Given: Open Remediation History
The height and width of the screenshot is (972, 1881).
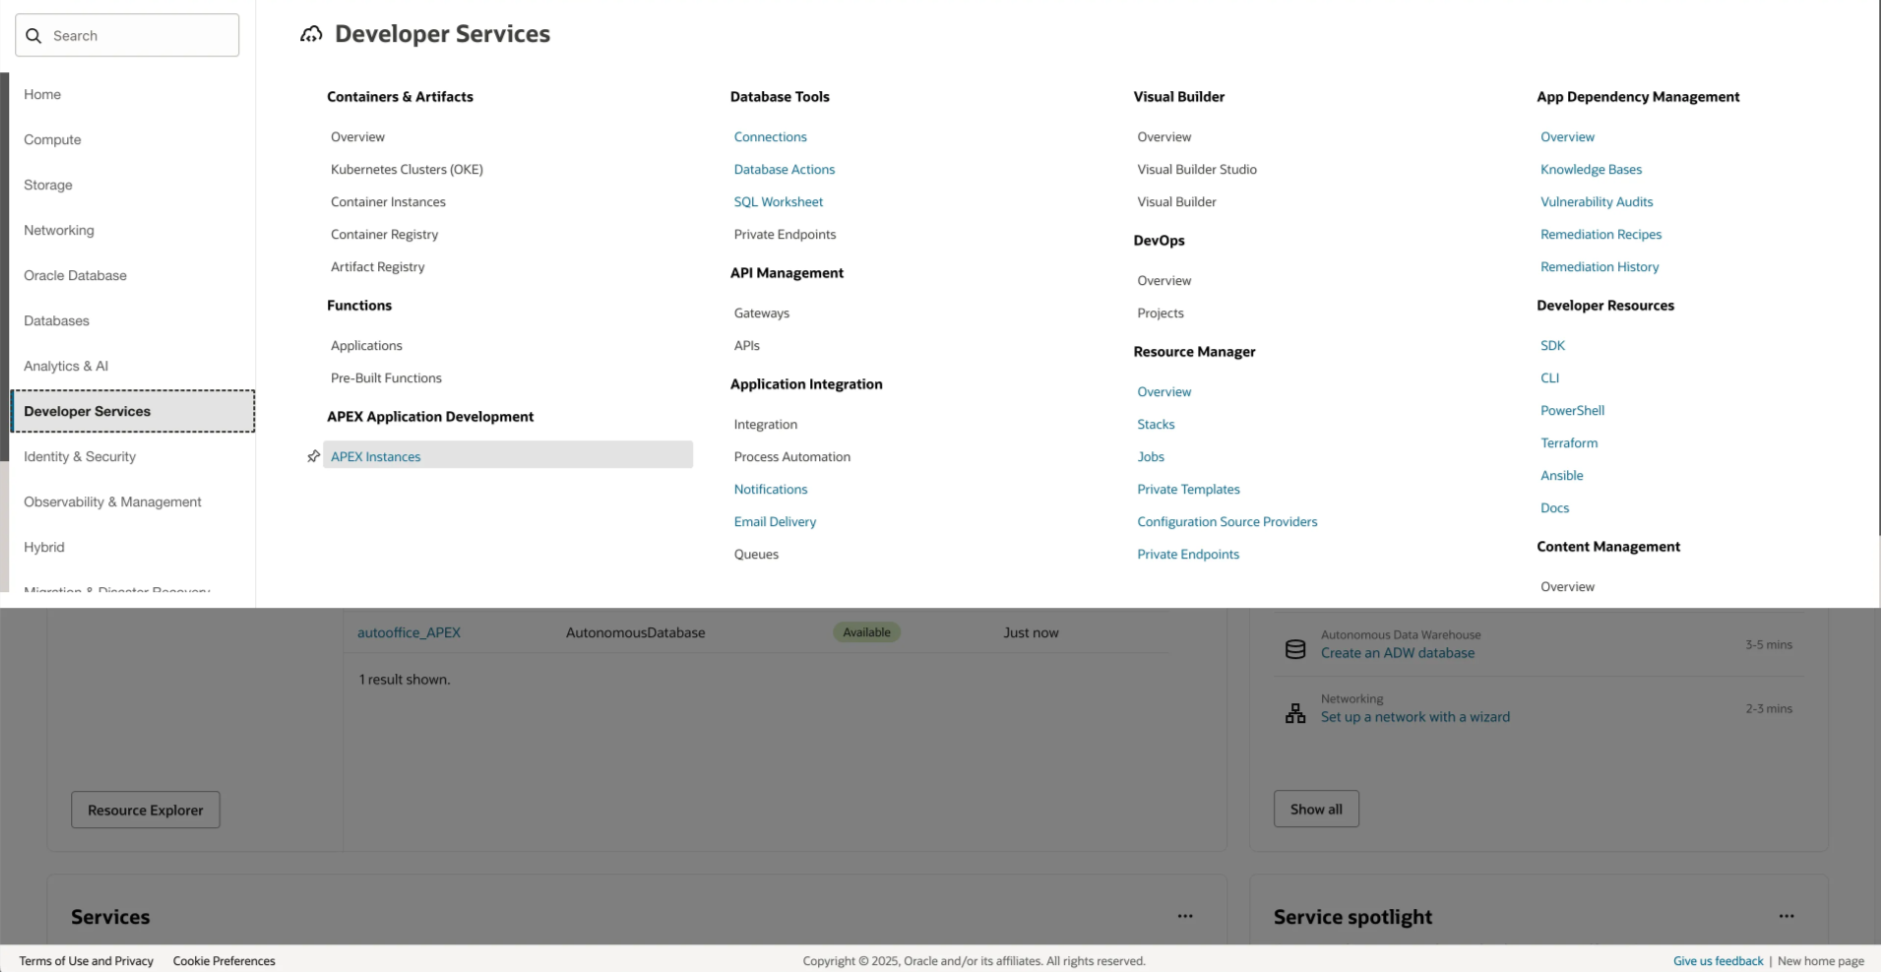Looking at the screenshot, I should click(1599, 267).
